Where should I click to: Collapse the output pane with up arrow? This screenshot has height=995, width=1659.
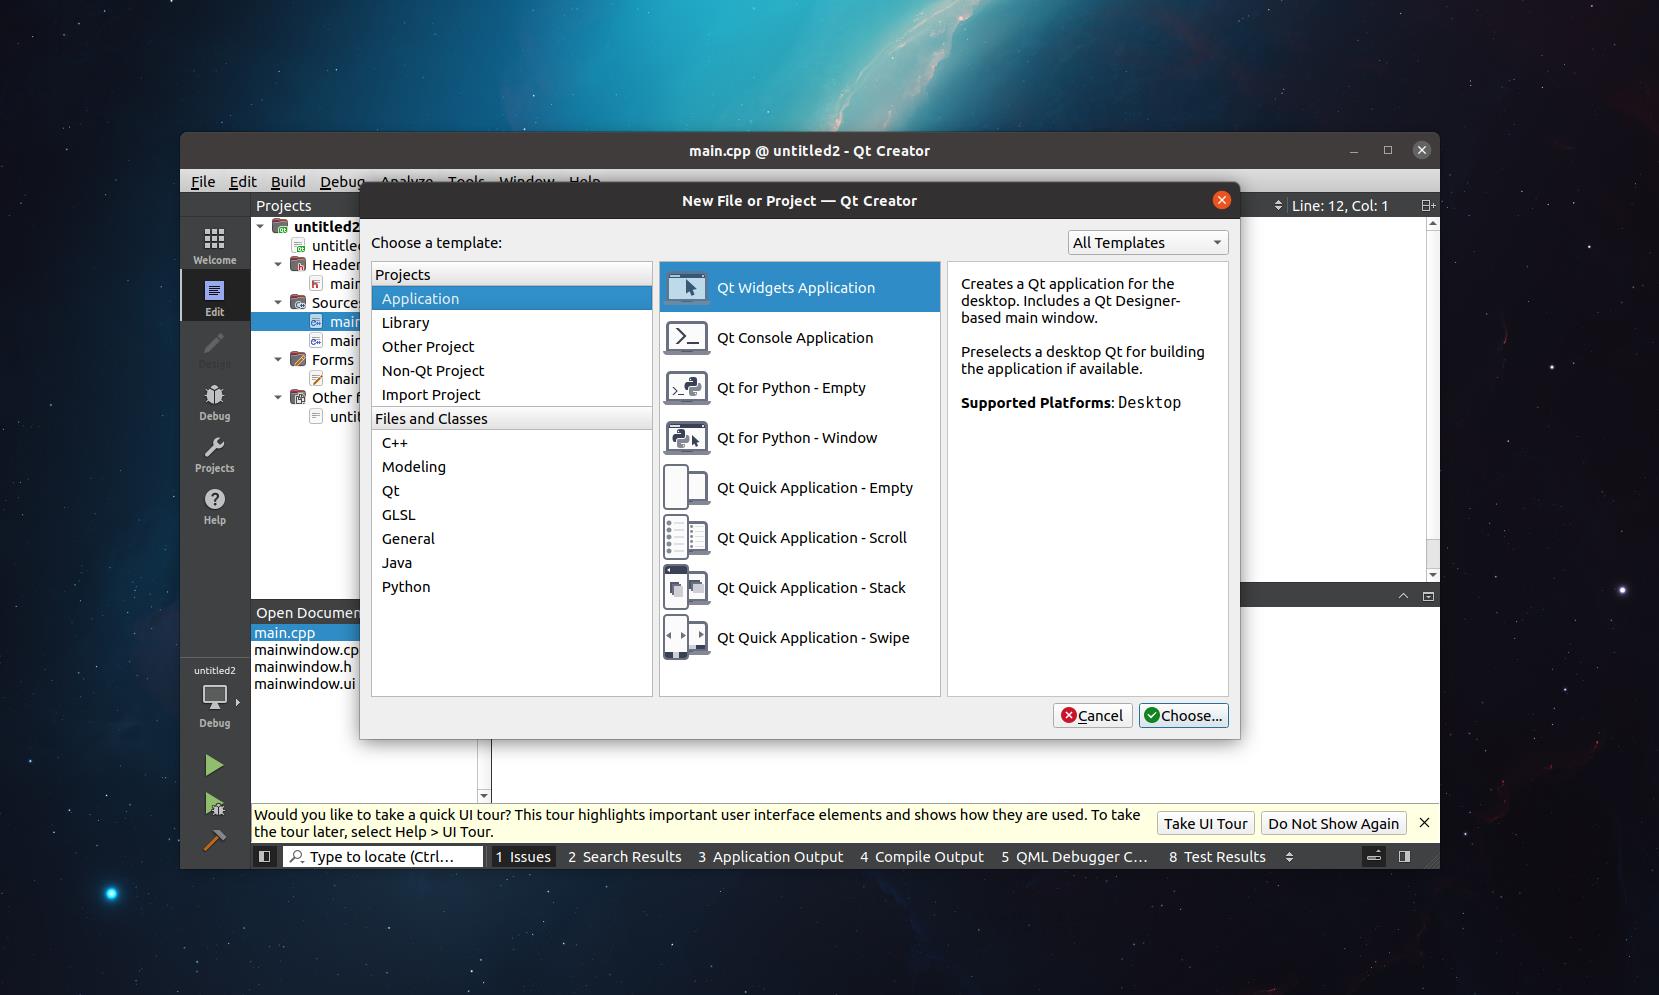(1403, 595)
